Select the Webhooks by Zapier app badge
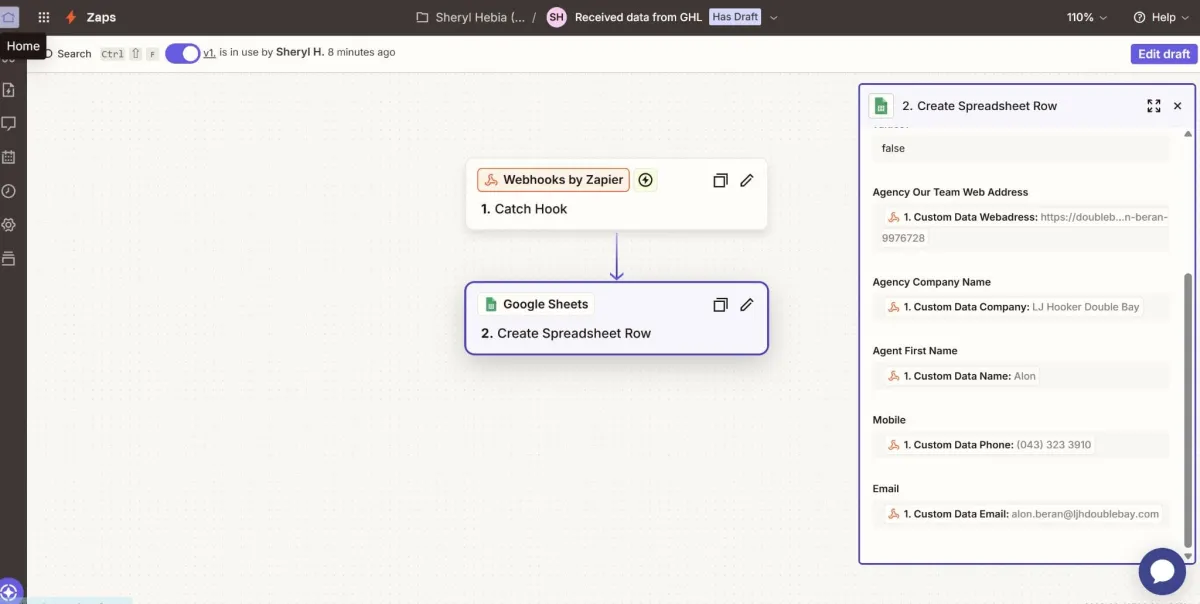Viewport: 1200px width, 604px height. pos(553,180)
